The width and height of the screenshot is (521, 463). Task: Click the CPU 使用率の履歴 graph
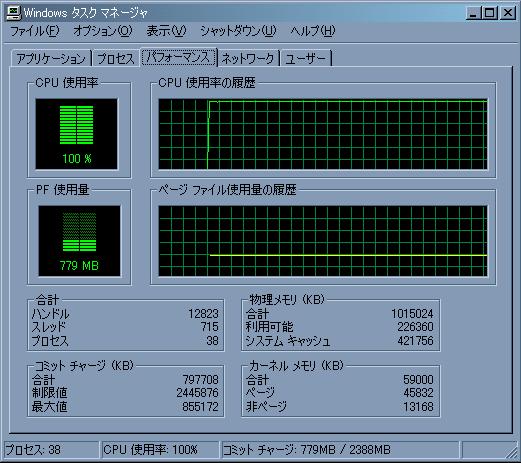click(323, 134)
